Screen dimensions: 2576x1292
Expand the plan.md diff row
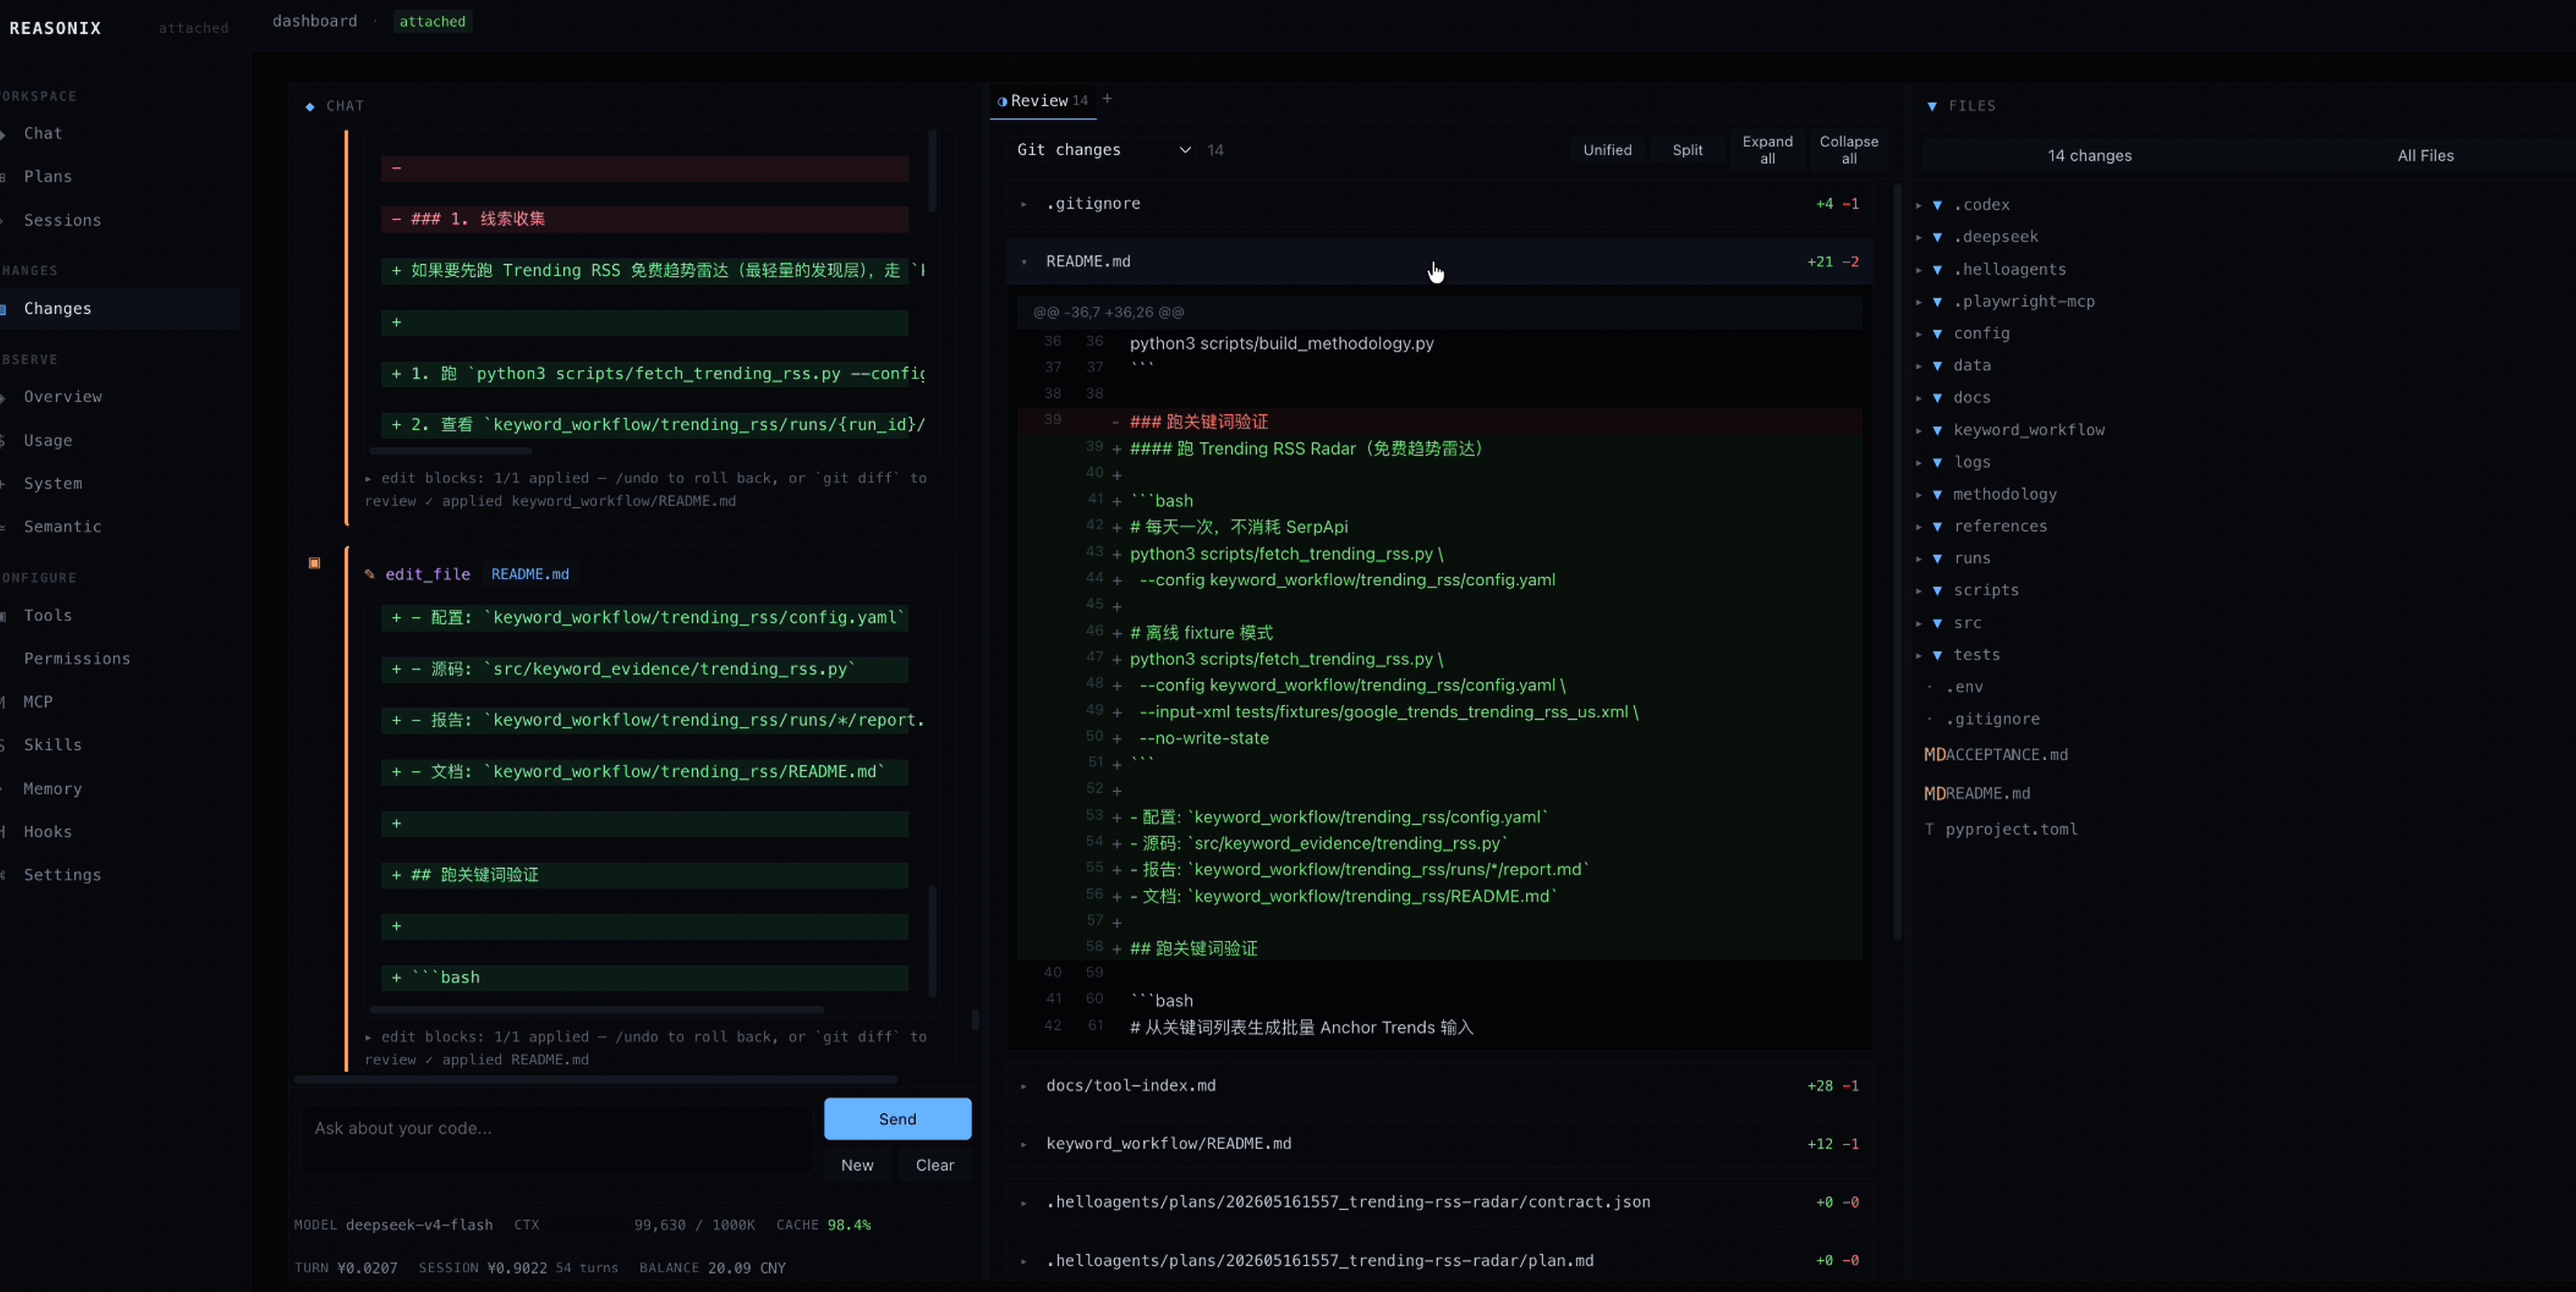(1439, 1261)
